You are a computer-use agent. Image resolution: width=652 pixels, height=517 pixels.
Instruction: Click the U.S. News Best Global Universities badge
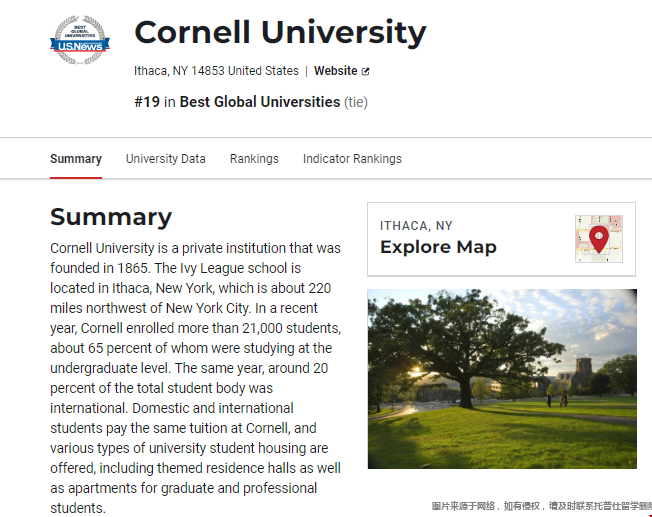tap(80, 40)
